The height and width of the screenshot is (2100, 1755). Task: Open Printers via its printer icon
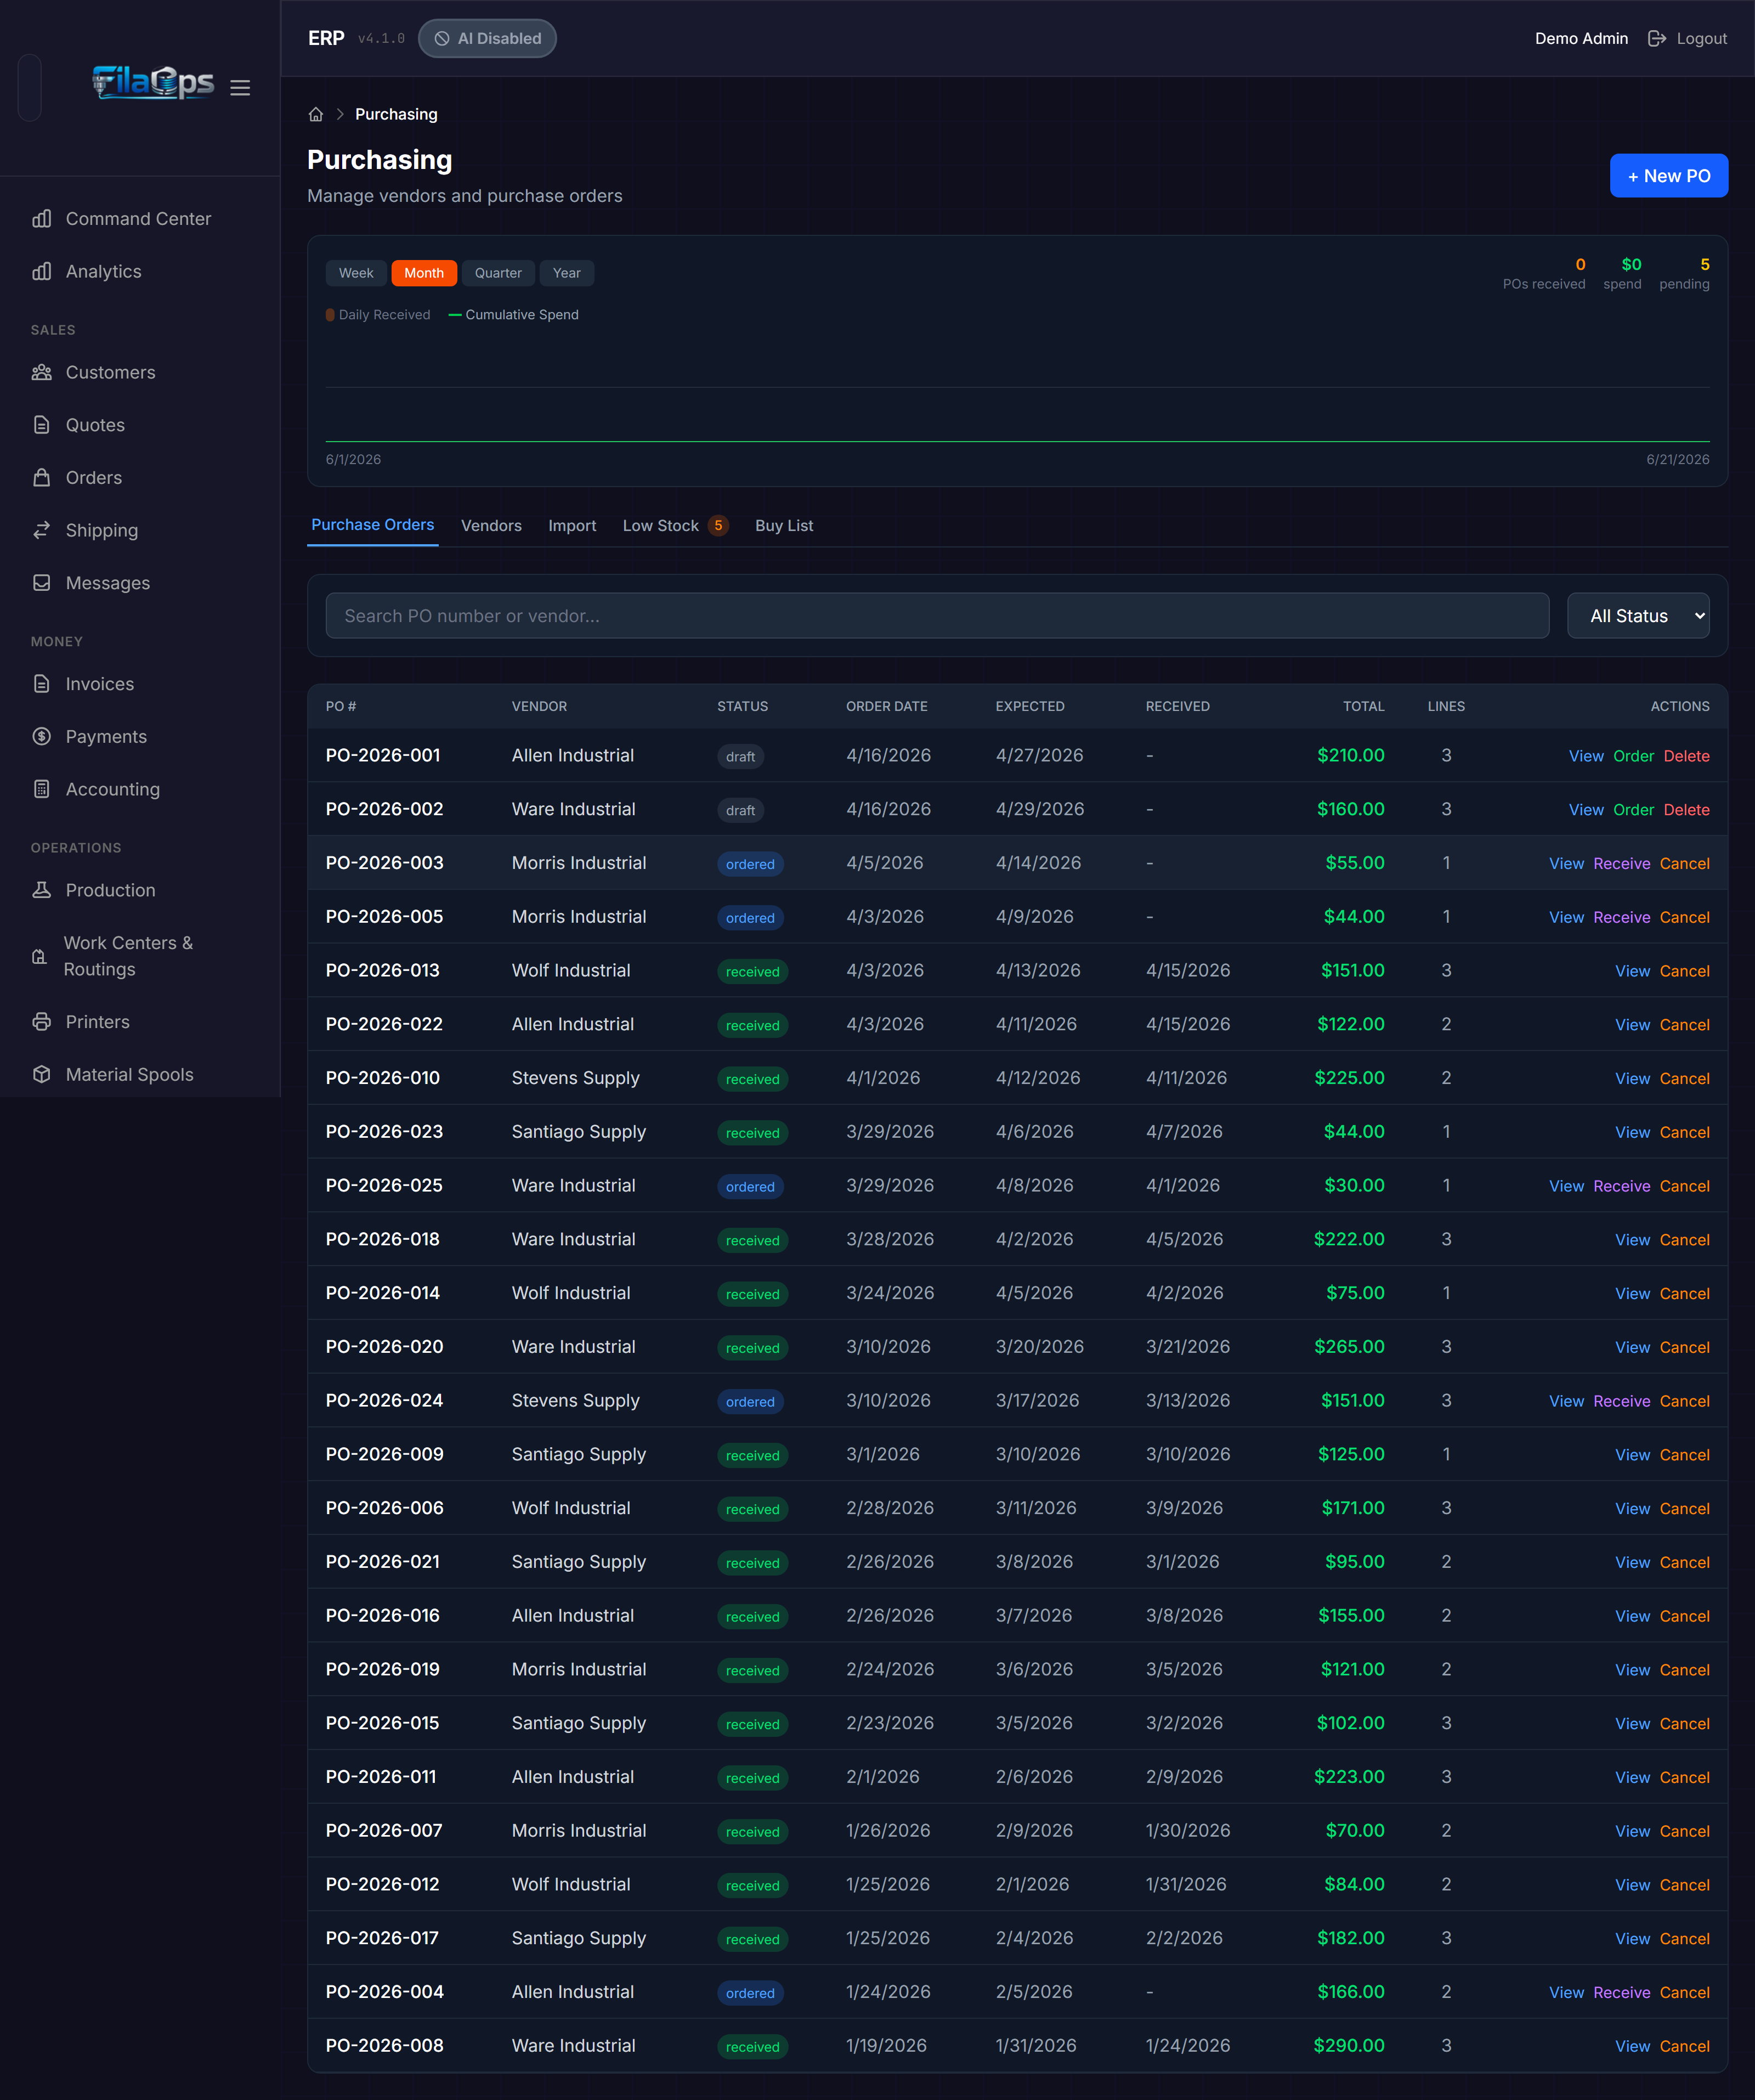pyautogui.click(x=41, y=1022)
